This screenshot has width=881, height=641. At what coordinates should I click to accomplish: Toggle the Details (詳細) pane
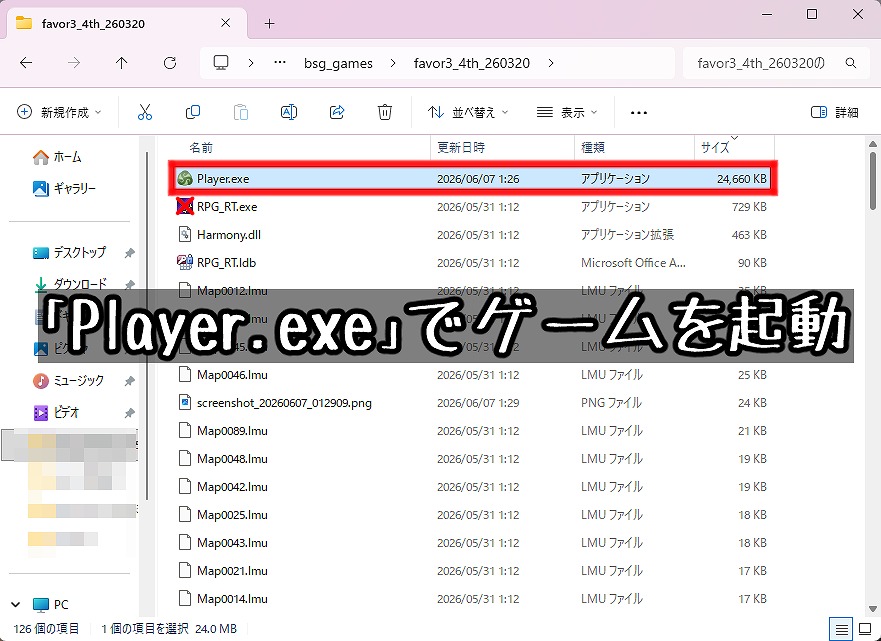tap(835, 112)
